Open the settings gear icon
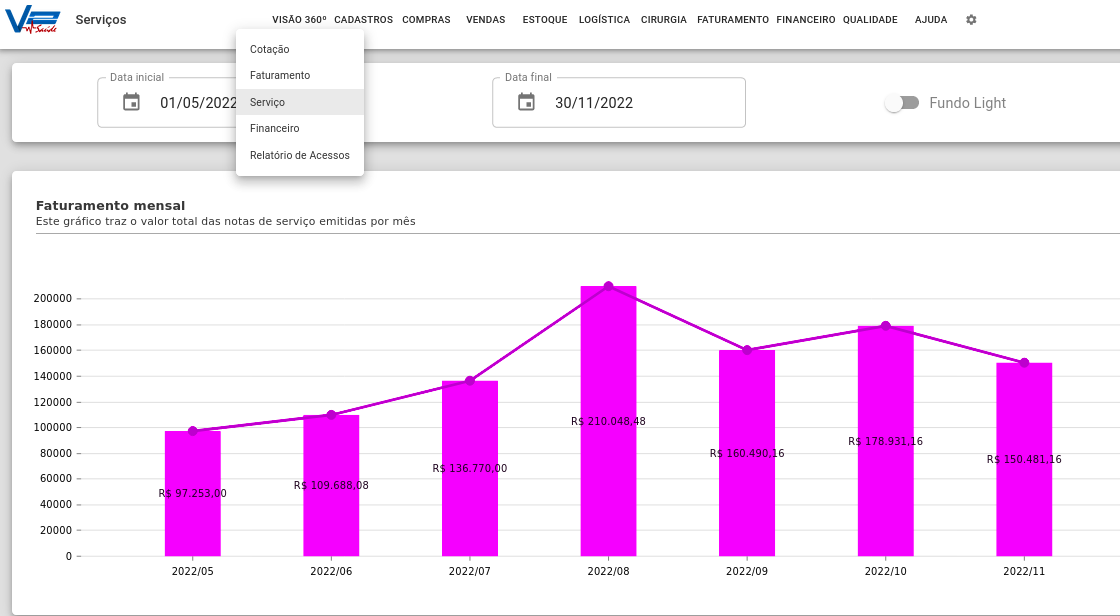This screenshot has height=616, width=1120. pyautogui.click(x=971, y=20)
